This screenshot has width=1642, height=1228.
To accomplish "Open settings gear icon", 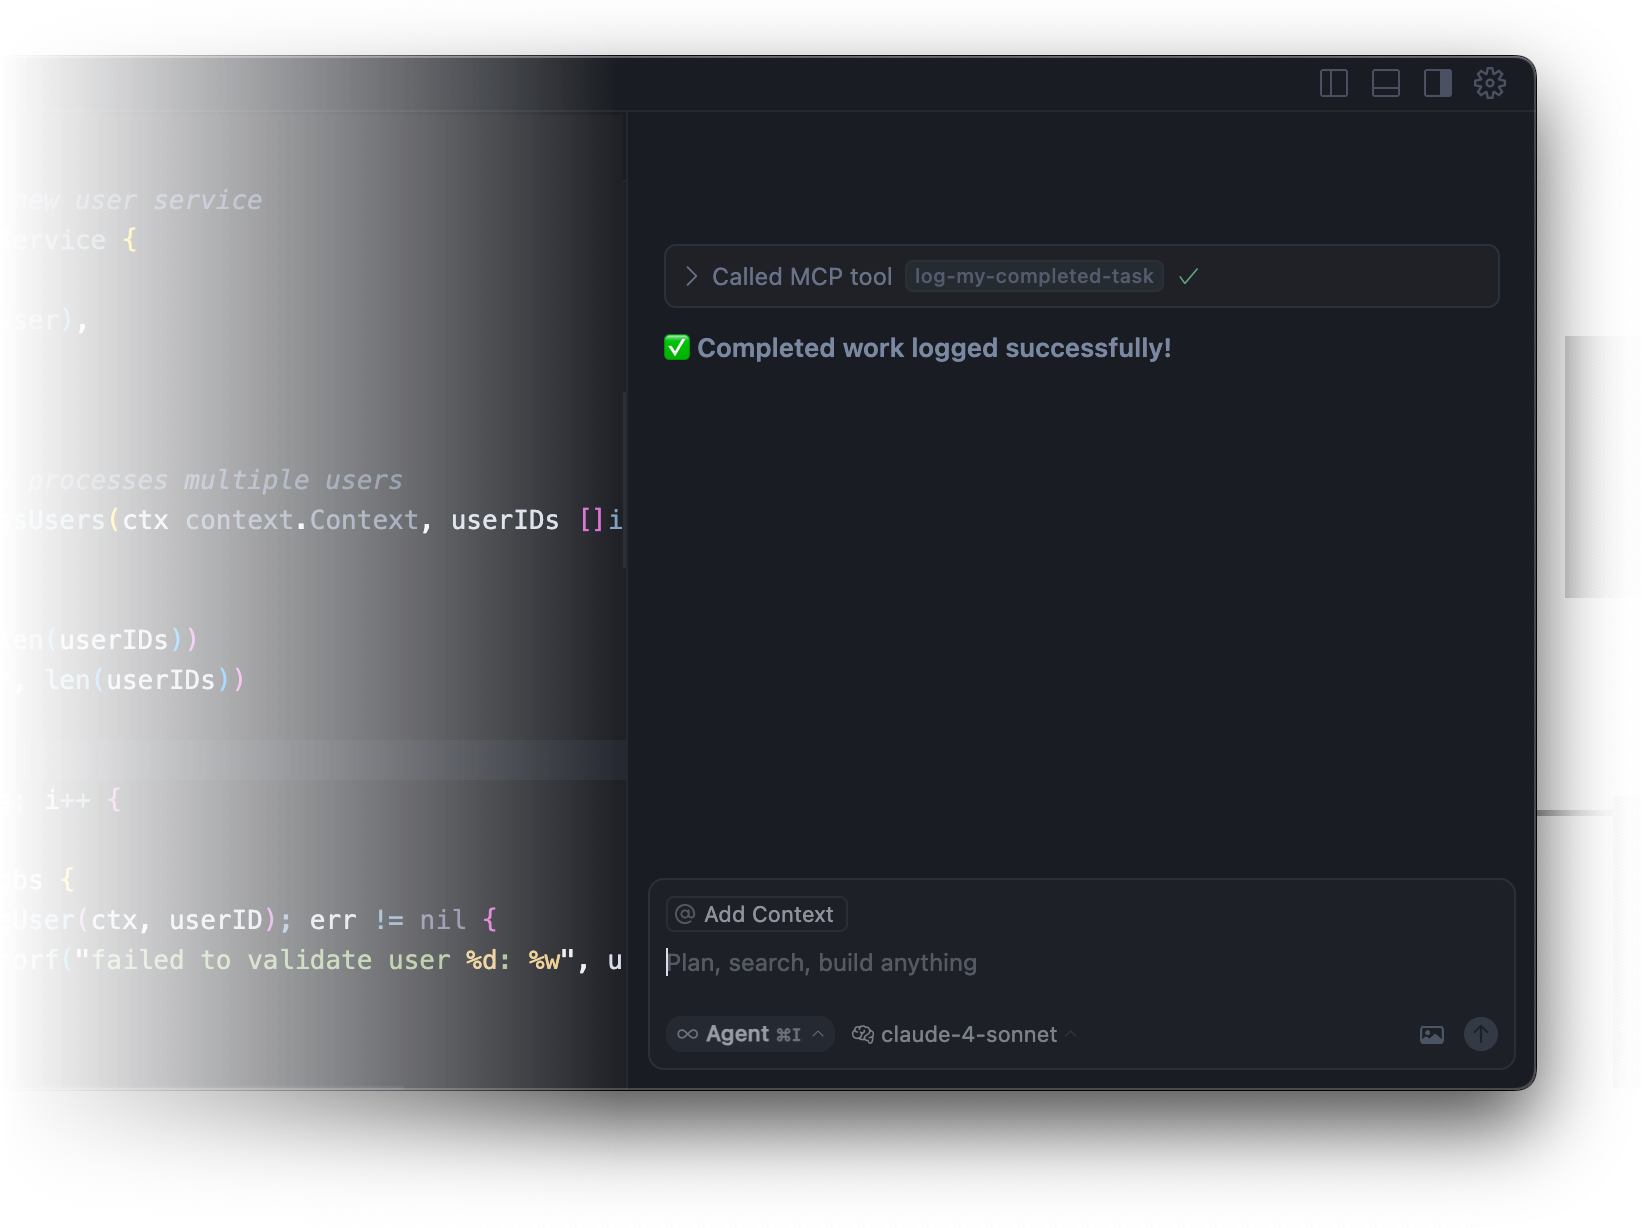I will pyautogui.click(x=1490, y=83).
